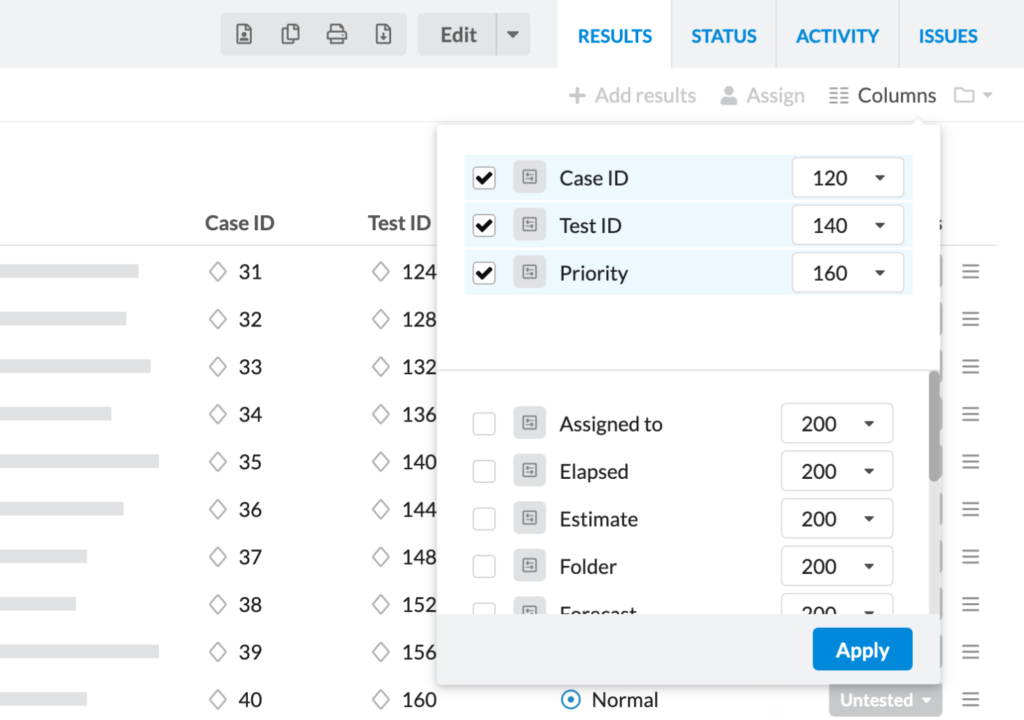Click the Columns list icon
Viewport: 1024px width, 720px height.
837,94
